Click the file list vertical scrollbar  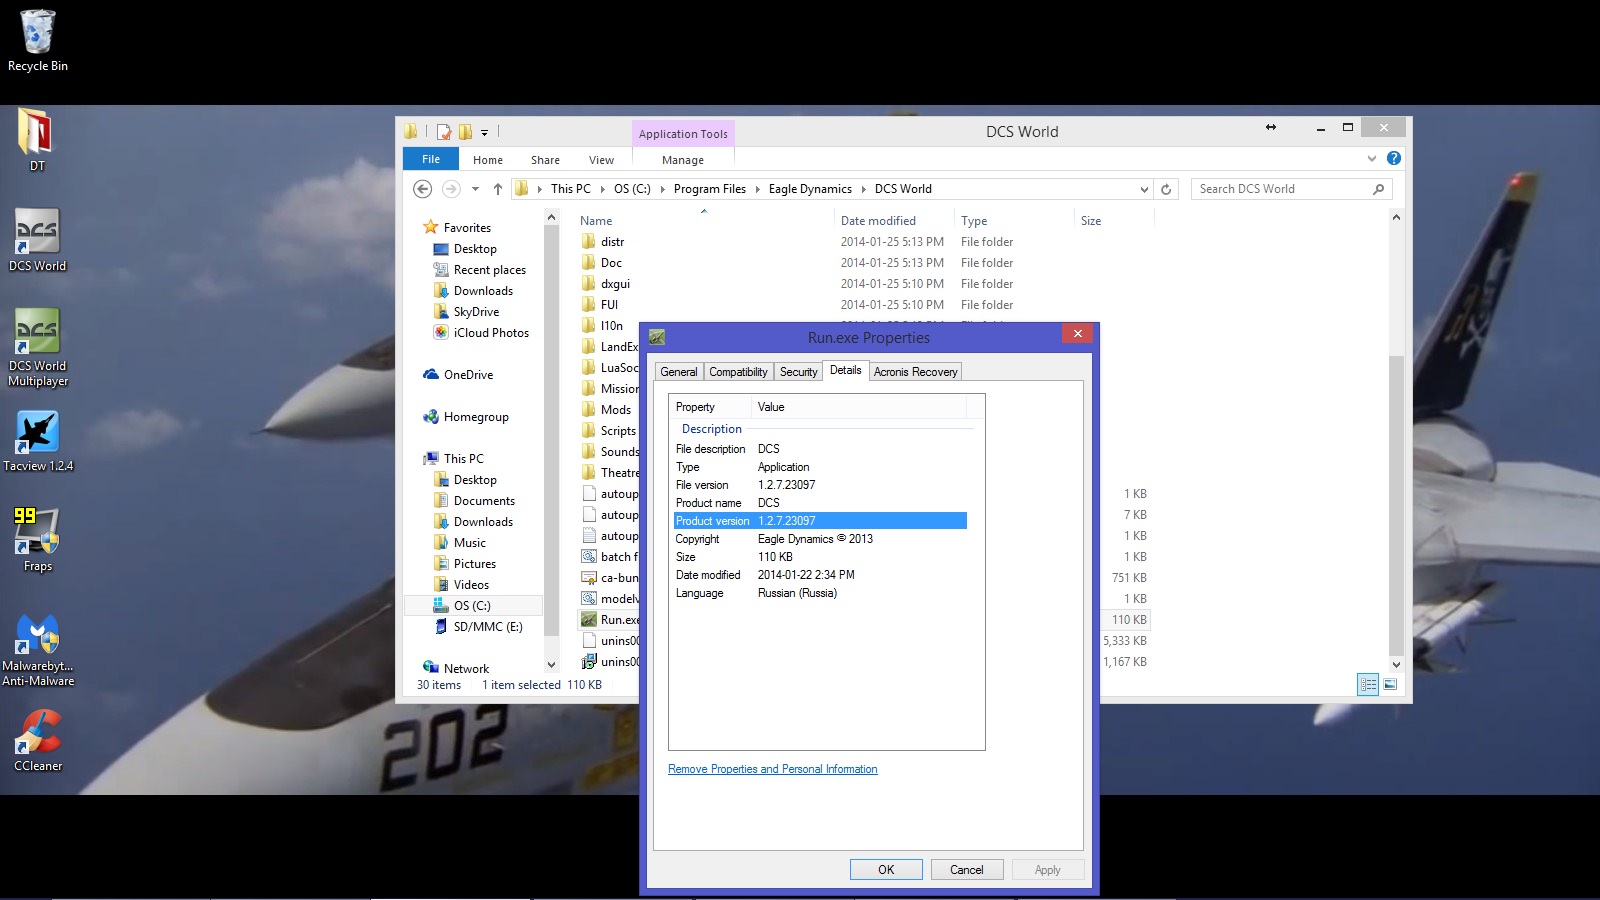(x=1396, y=441)
